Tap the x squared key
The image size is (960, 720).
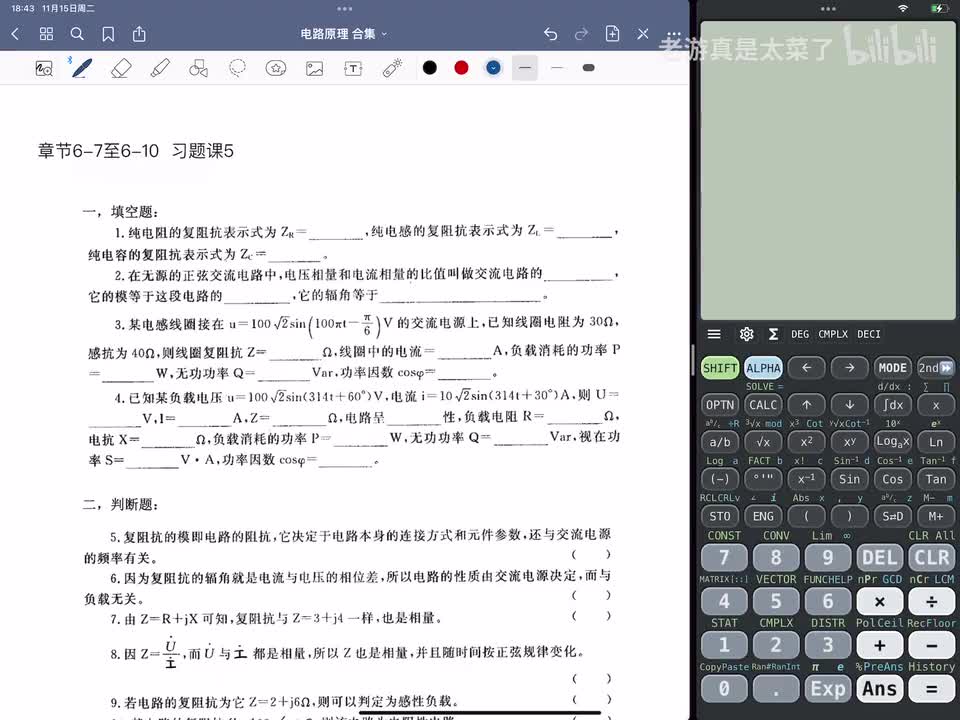[x=806, y=442]
